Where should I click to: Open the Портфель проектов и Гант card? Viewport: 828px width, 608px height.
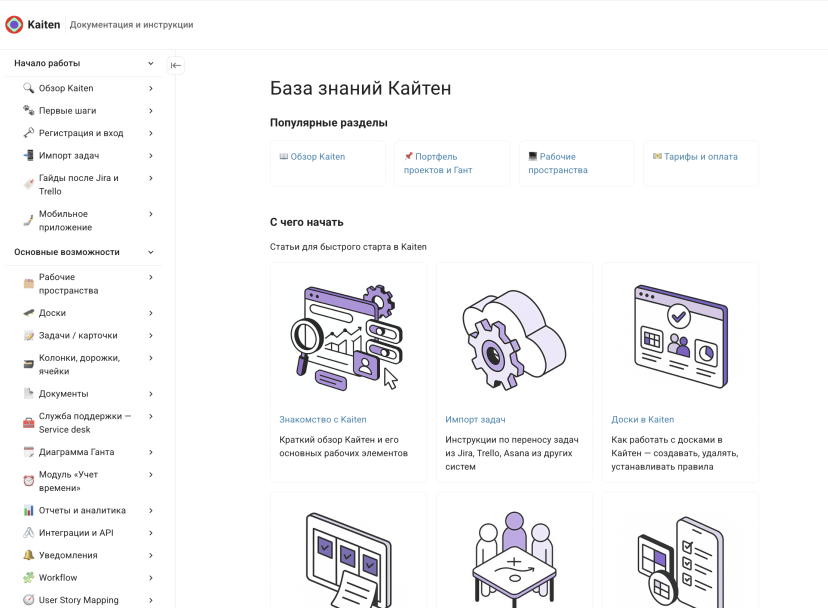pos(452,163)
